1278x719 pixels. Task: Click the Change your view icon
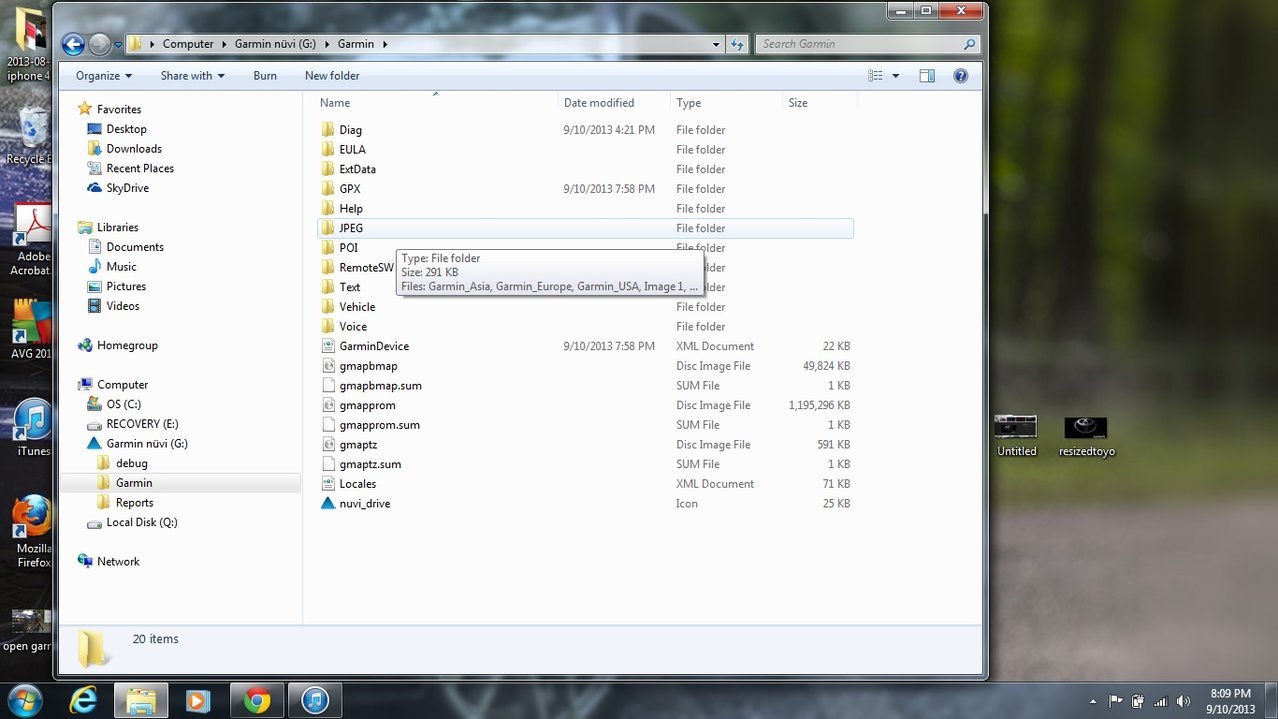point(875,76)
